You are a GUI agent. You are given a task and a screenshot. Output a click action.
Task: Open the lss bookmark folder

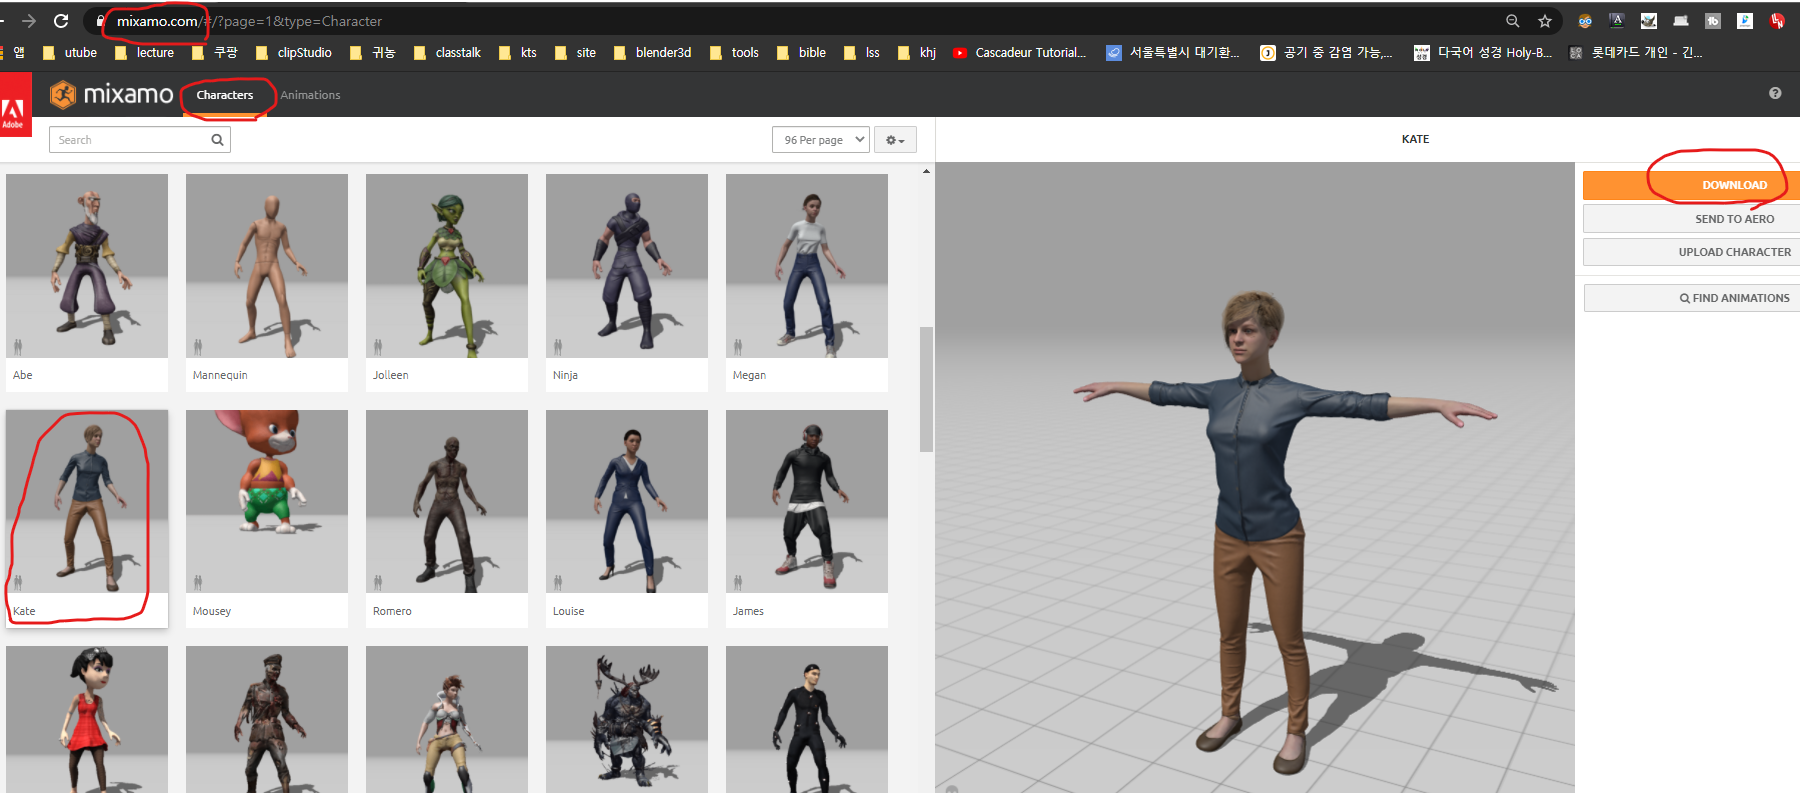click(862, 53)
